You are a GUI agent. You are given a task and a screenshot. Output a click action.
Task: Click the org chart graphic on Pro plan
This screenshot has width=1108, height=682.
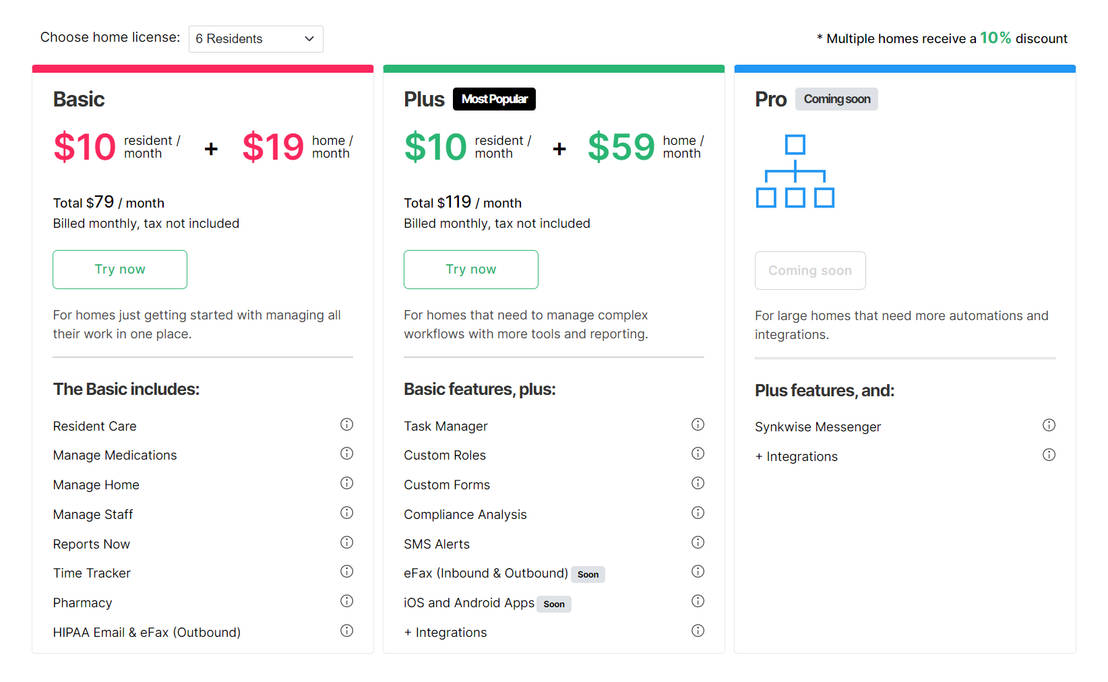click(795, 172)
